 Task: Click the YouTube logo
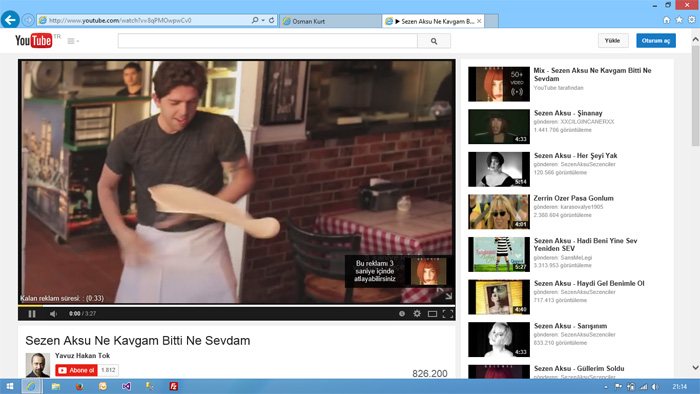(x=33, y=41)
